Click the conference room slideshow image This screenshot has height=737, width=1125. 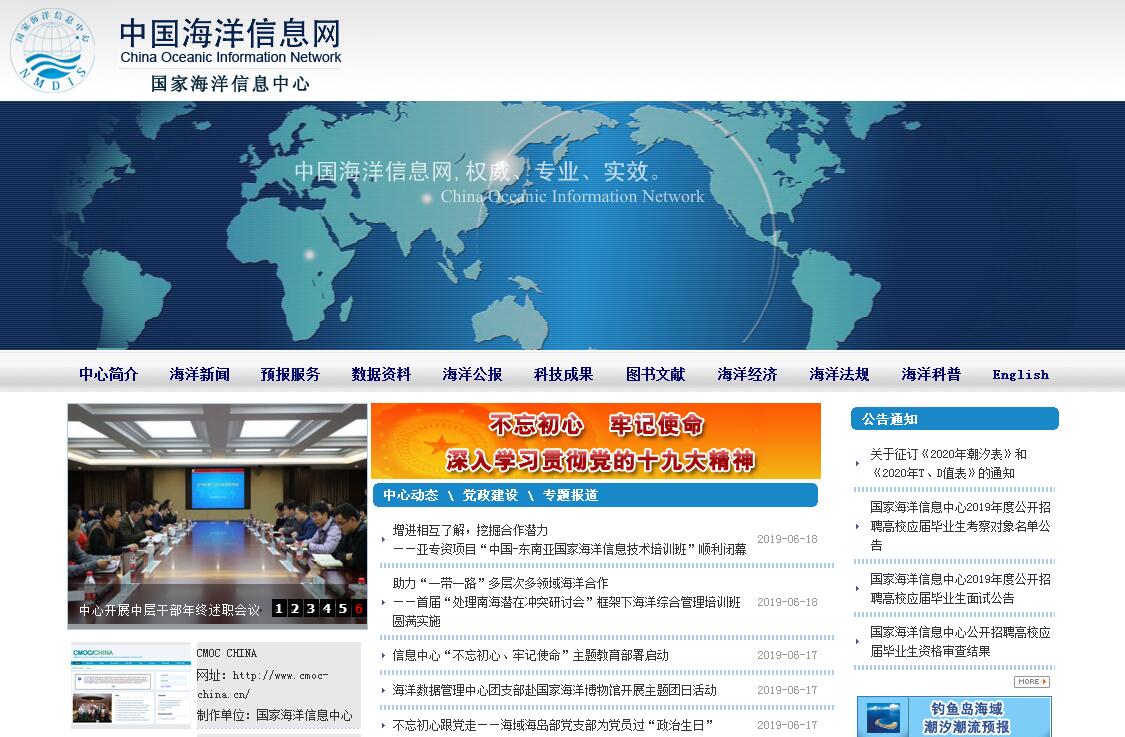point(217,500)
